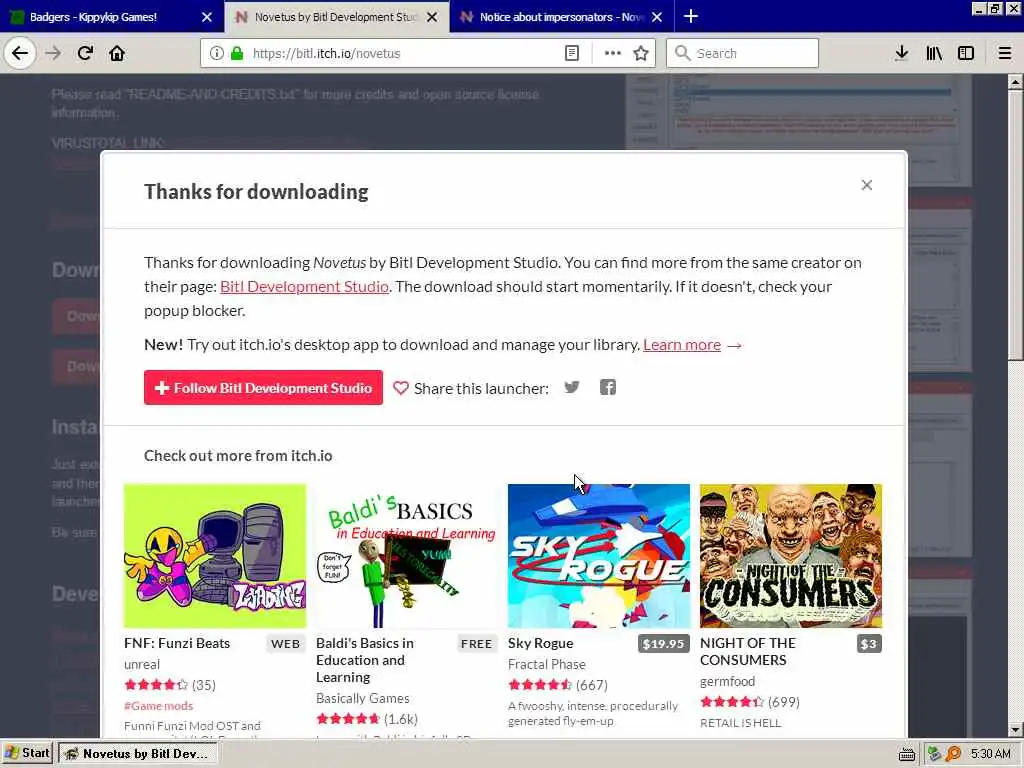The image size is (1024, 768).
Task: Click the $3 price tag
Action: coord(869,644)
